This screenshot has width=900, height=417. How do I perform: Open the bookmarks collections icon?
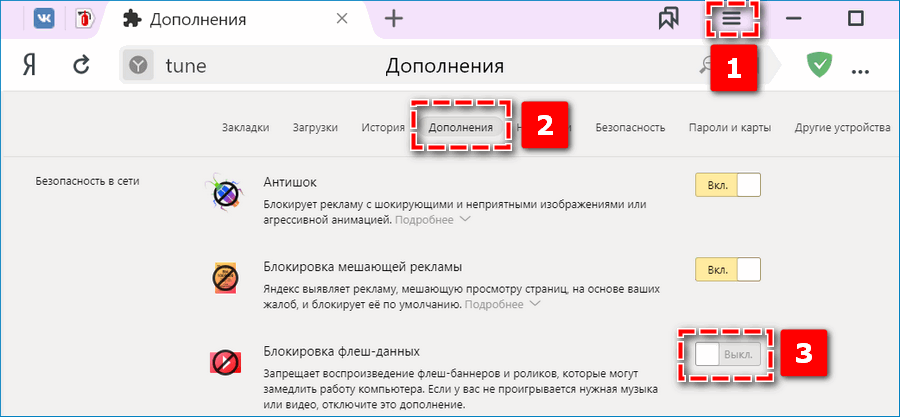(668, 19)
